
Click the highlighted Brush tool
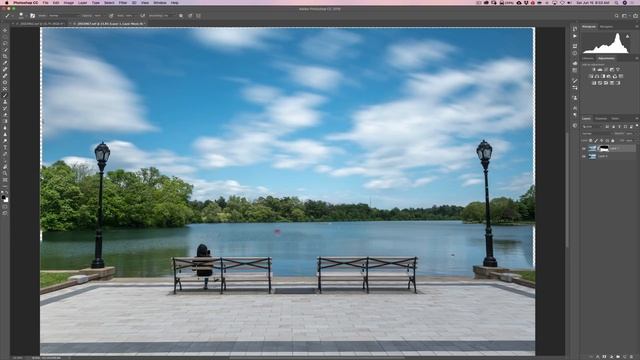pyautogui.click(x=5, y=95)
